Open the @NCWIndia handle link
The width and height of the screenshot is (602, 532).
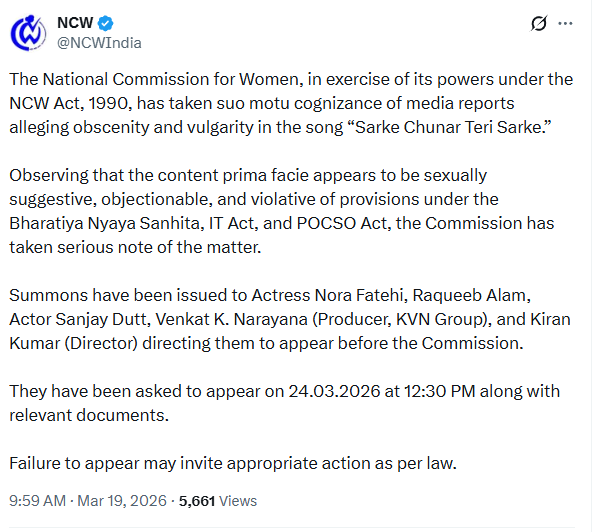(x=99, y=43)
